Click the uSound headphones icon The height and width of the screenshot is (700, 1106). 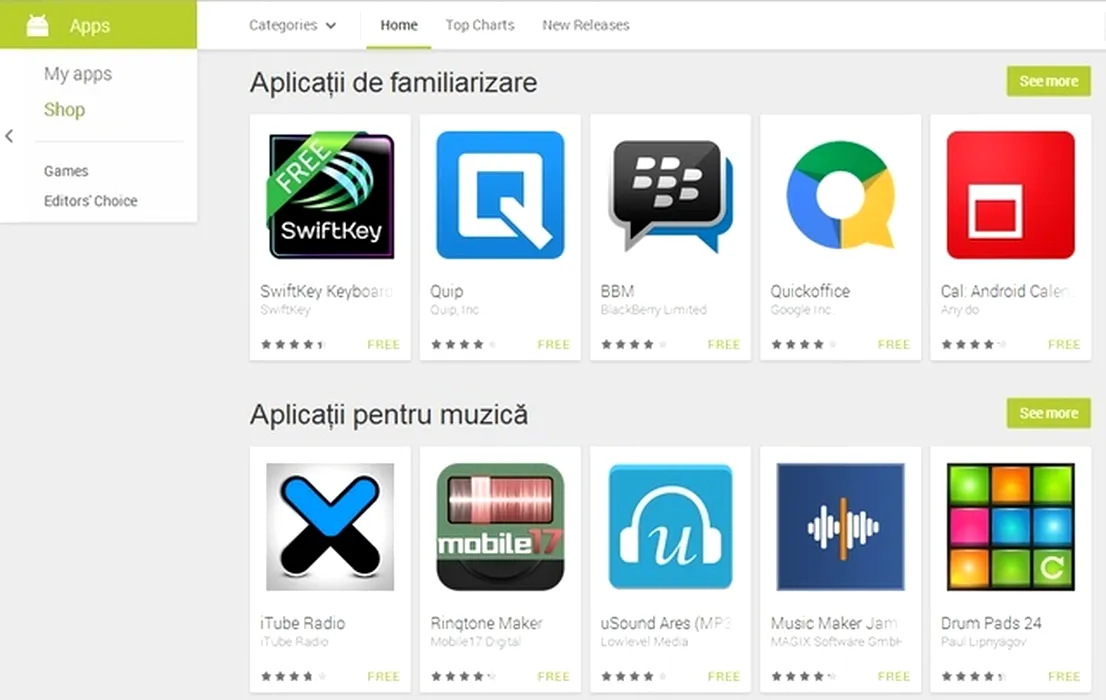[x=670, y=526]
